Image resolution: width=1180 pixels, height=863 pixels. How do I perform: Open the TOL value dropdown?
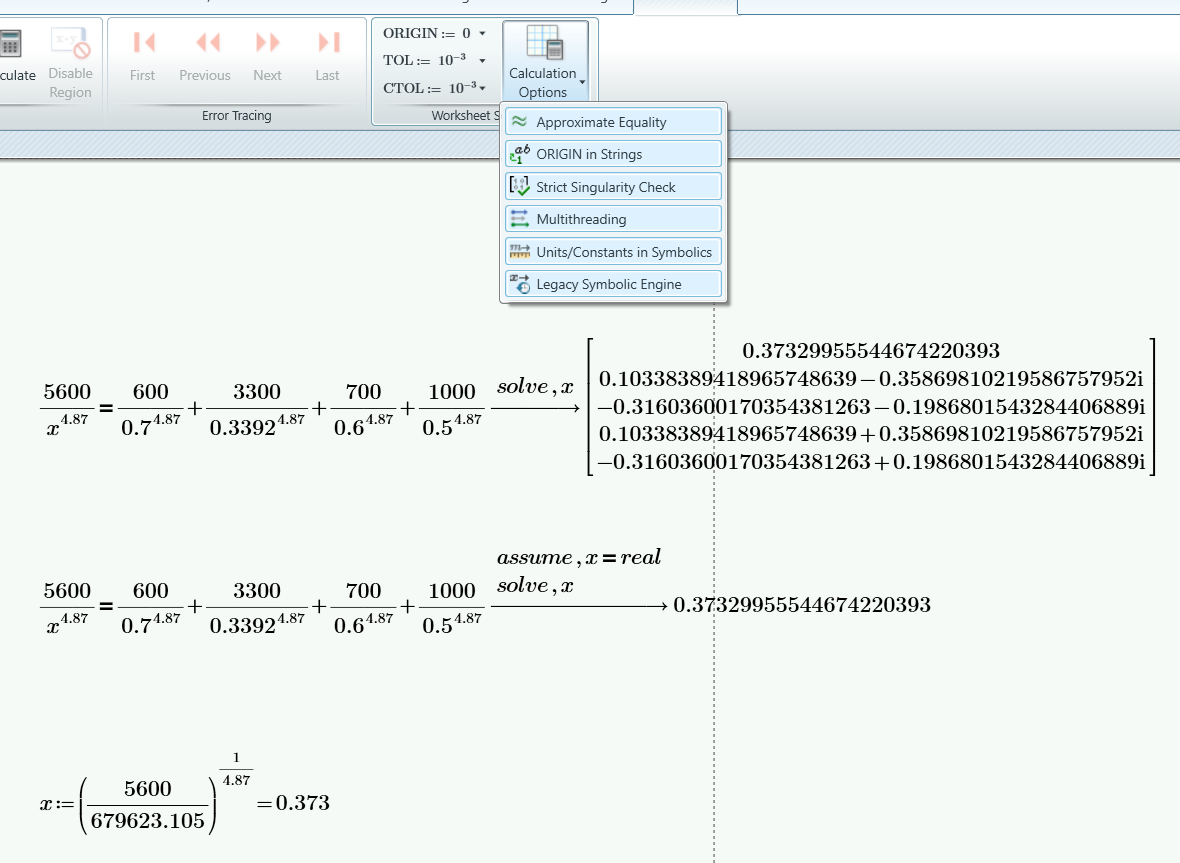point(482,61)
